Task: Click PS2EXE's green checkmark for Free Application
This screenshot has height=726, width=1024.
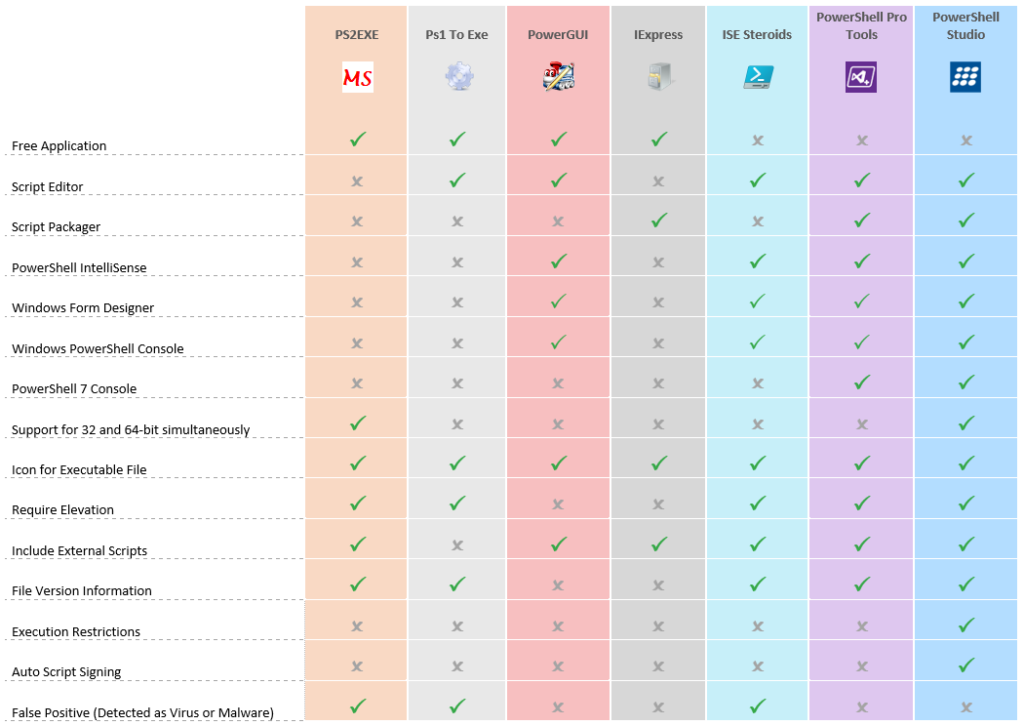Action: 357,140
